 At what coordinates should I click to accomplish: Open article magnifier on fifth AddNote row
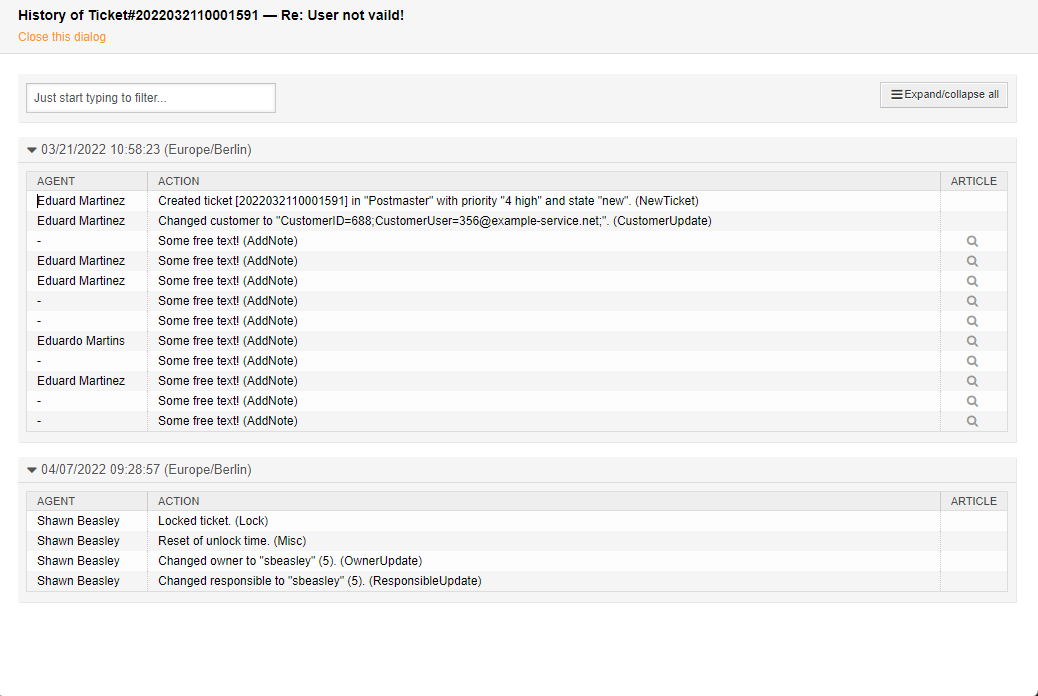coord(972,321)
